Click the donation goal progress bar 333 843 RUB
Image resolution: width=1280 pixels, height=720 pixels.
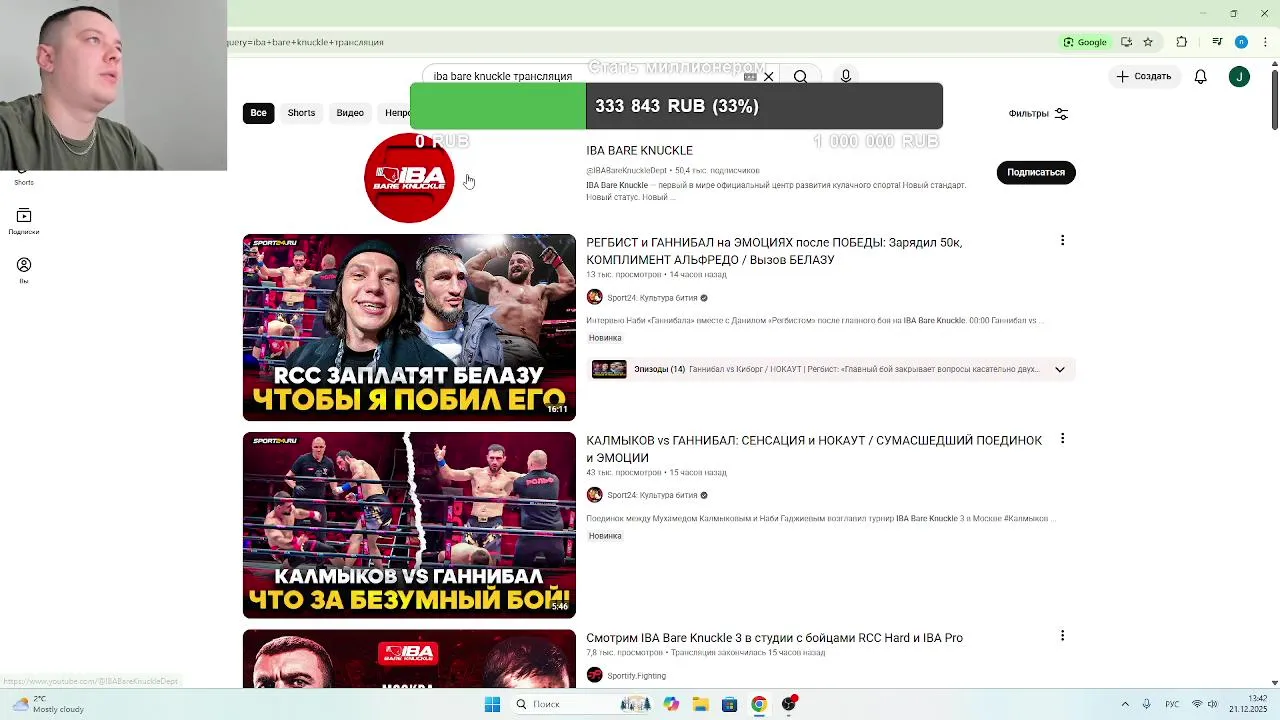pyautogui.click(x=676, y=106)
